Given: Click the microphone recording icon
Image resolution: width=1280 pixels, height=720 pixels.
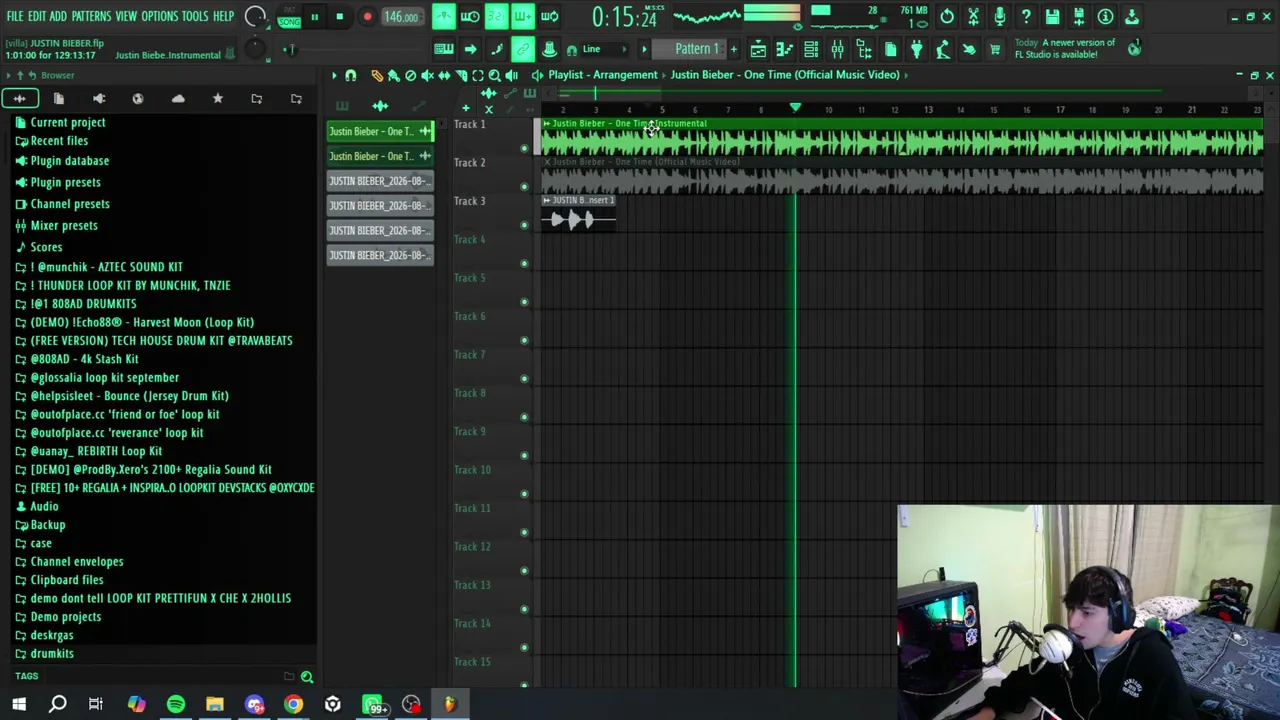Looking at the screenshot, I should (x=999, y=17).
